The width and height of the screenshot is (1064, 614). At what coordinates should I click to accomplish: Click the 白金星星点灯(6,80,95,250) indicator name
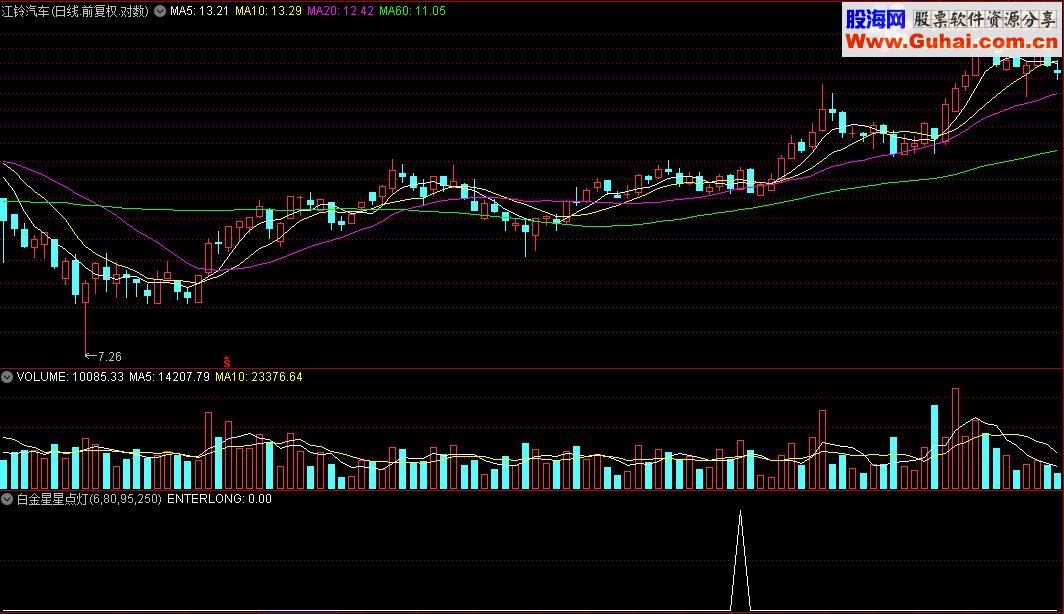(x=89, y=499)
